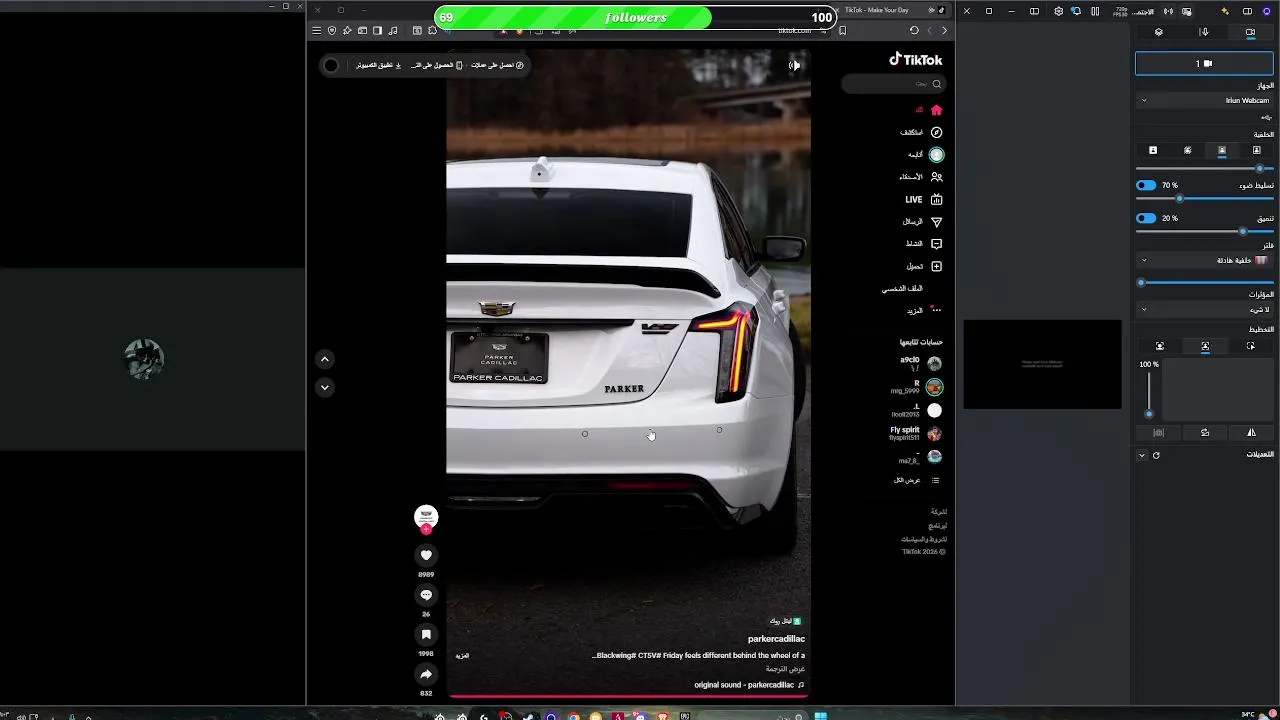Toggle the video volume speaker icon
Screen dimensions: 1280x720
[x=794, y=65]
